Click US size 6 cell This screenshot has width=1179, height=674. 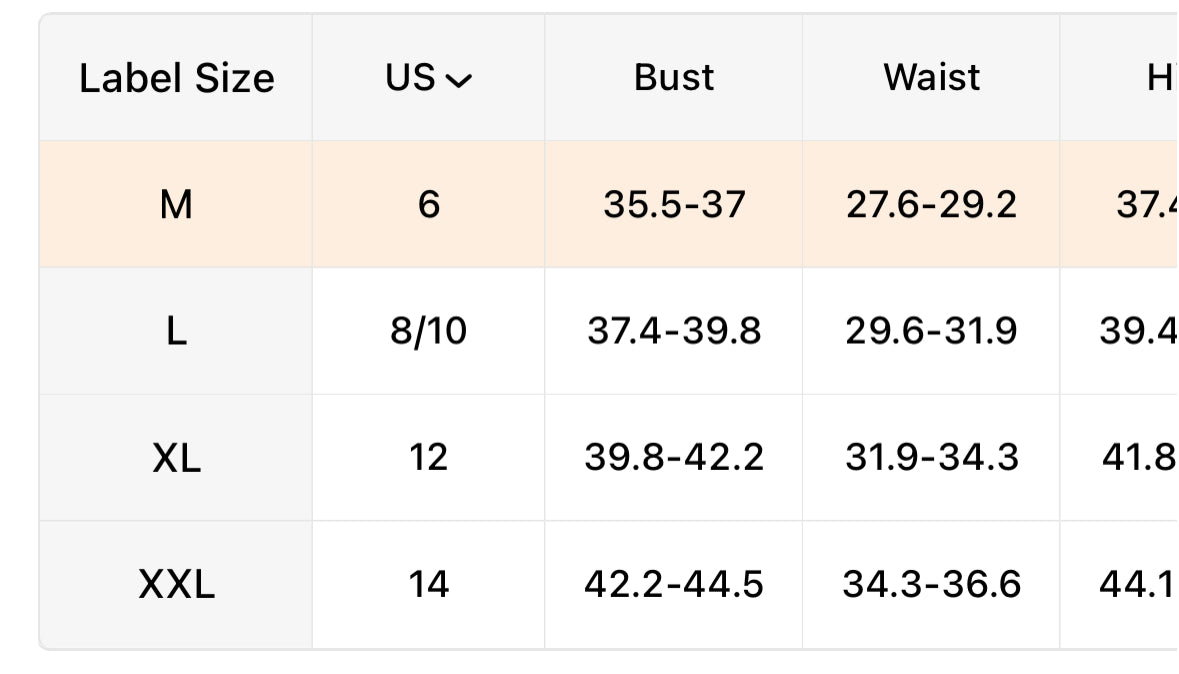pos(429,204)
